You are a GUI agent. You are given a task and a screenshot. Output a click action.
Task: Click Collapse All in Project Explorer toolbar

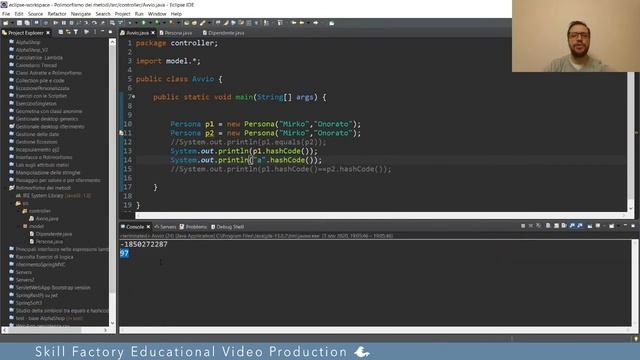coord(61,32)
